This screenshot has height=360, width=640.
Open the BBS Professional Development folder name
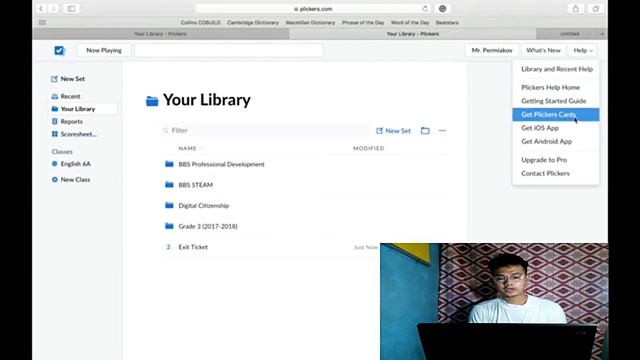221,164
